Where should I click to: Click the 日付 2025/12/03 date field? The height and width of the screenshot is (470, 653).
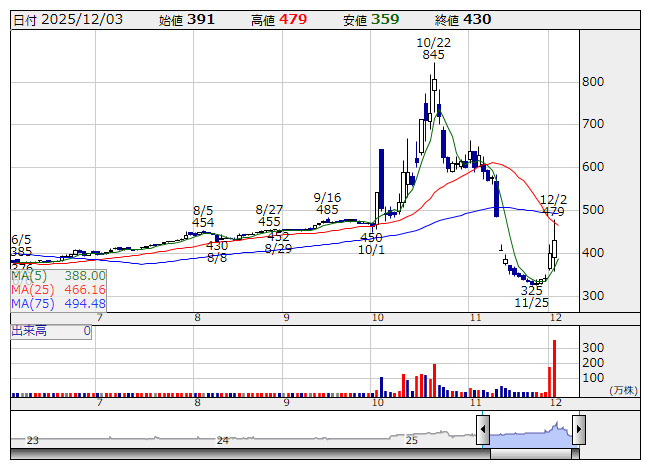pyautogui.click(x=67, y=19)
